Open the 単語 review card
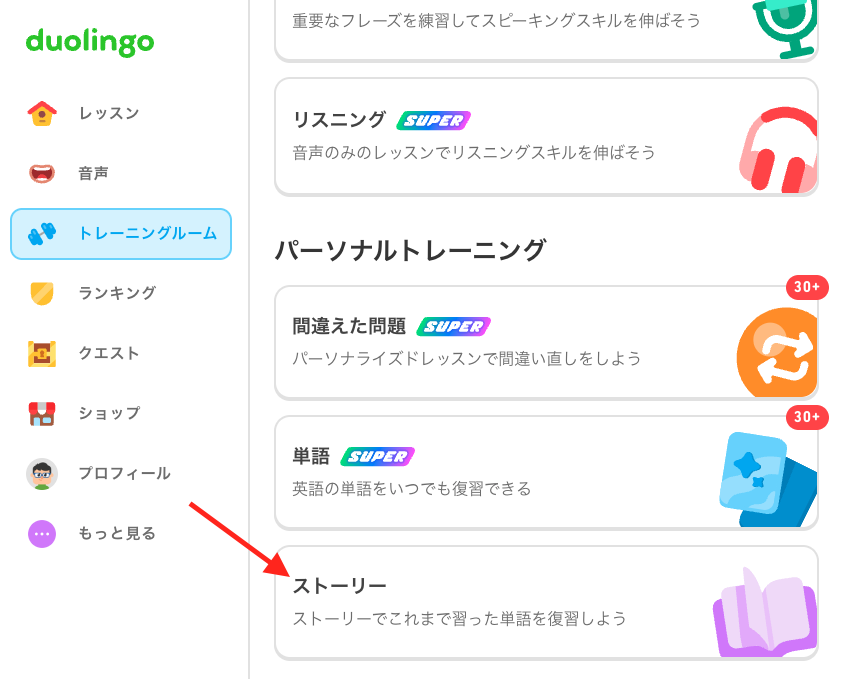The width and height of the screenshot is (849, 679). [546, 473]
